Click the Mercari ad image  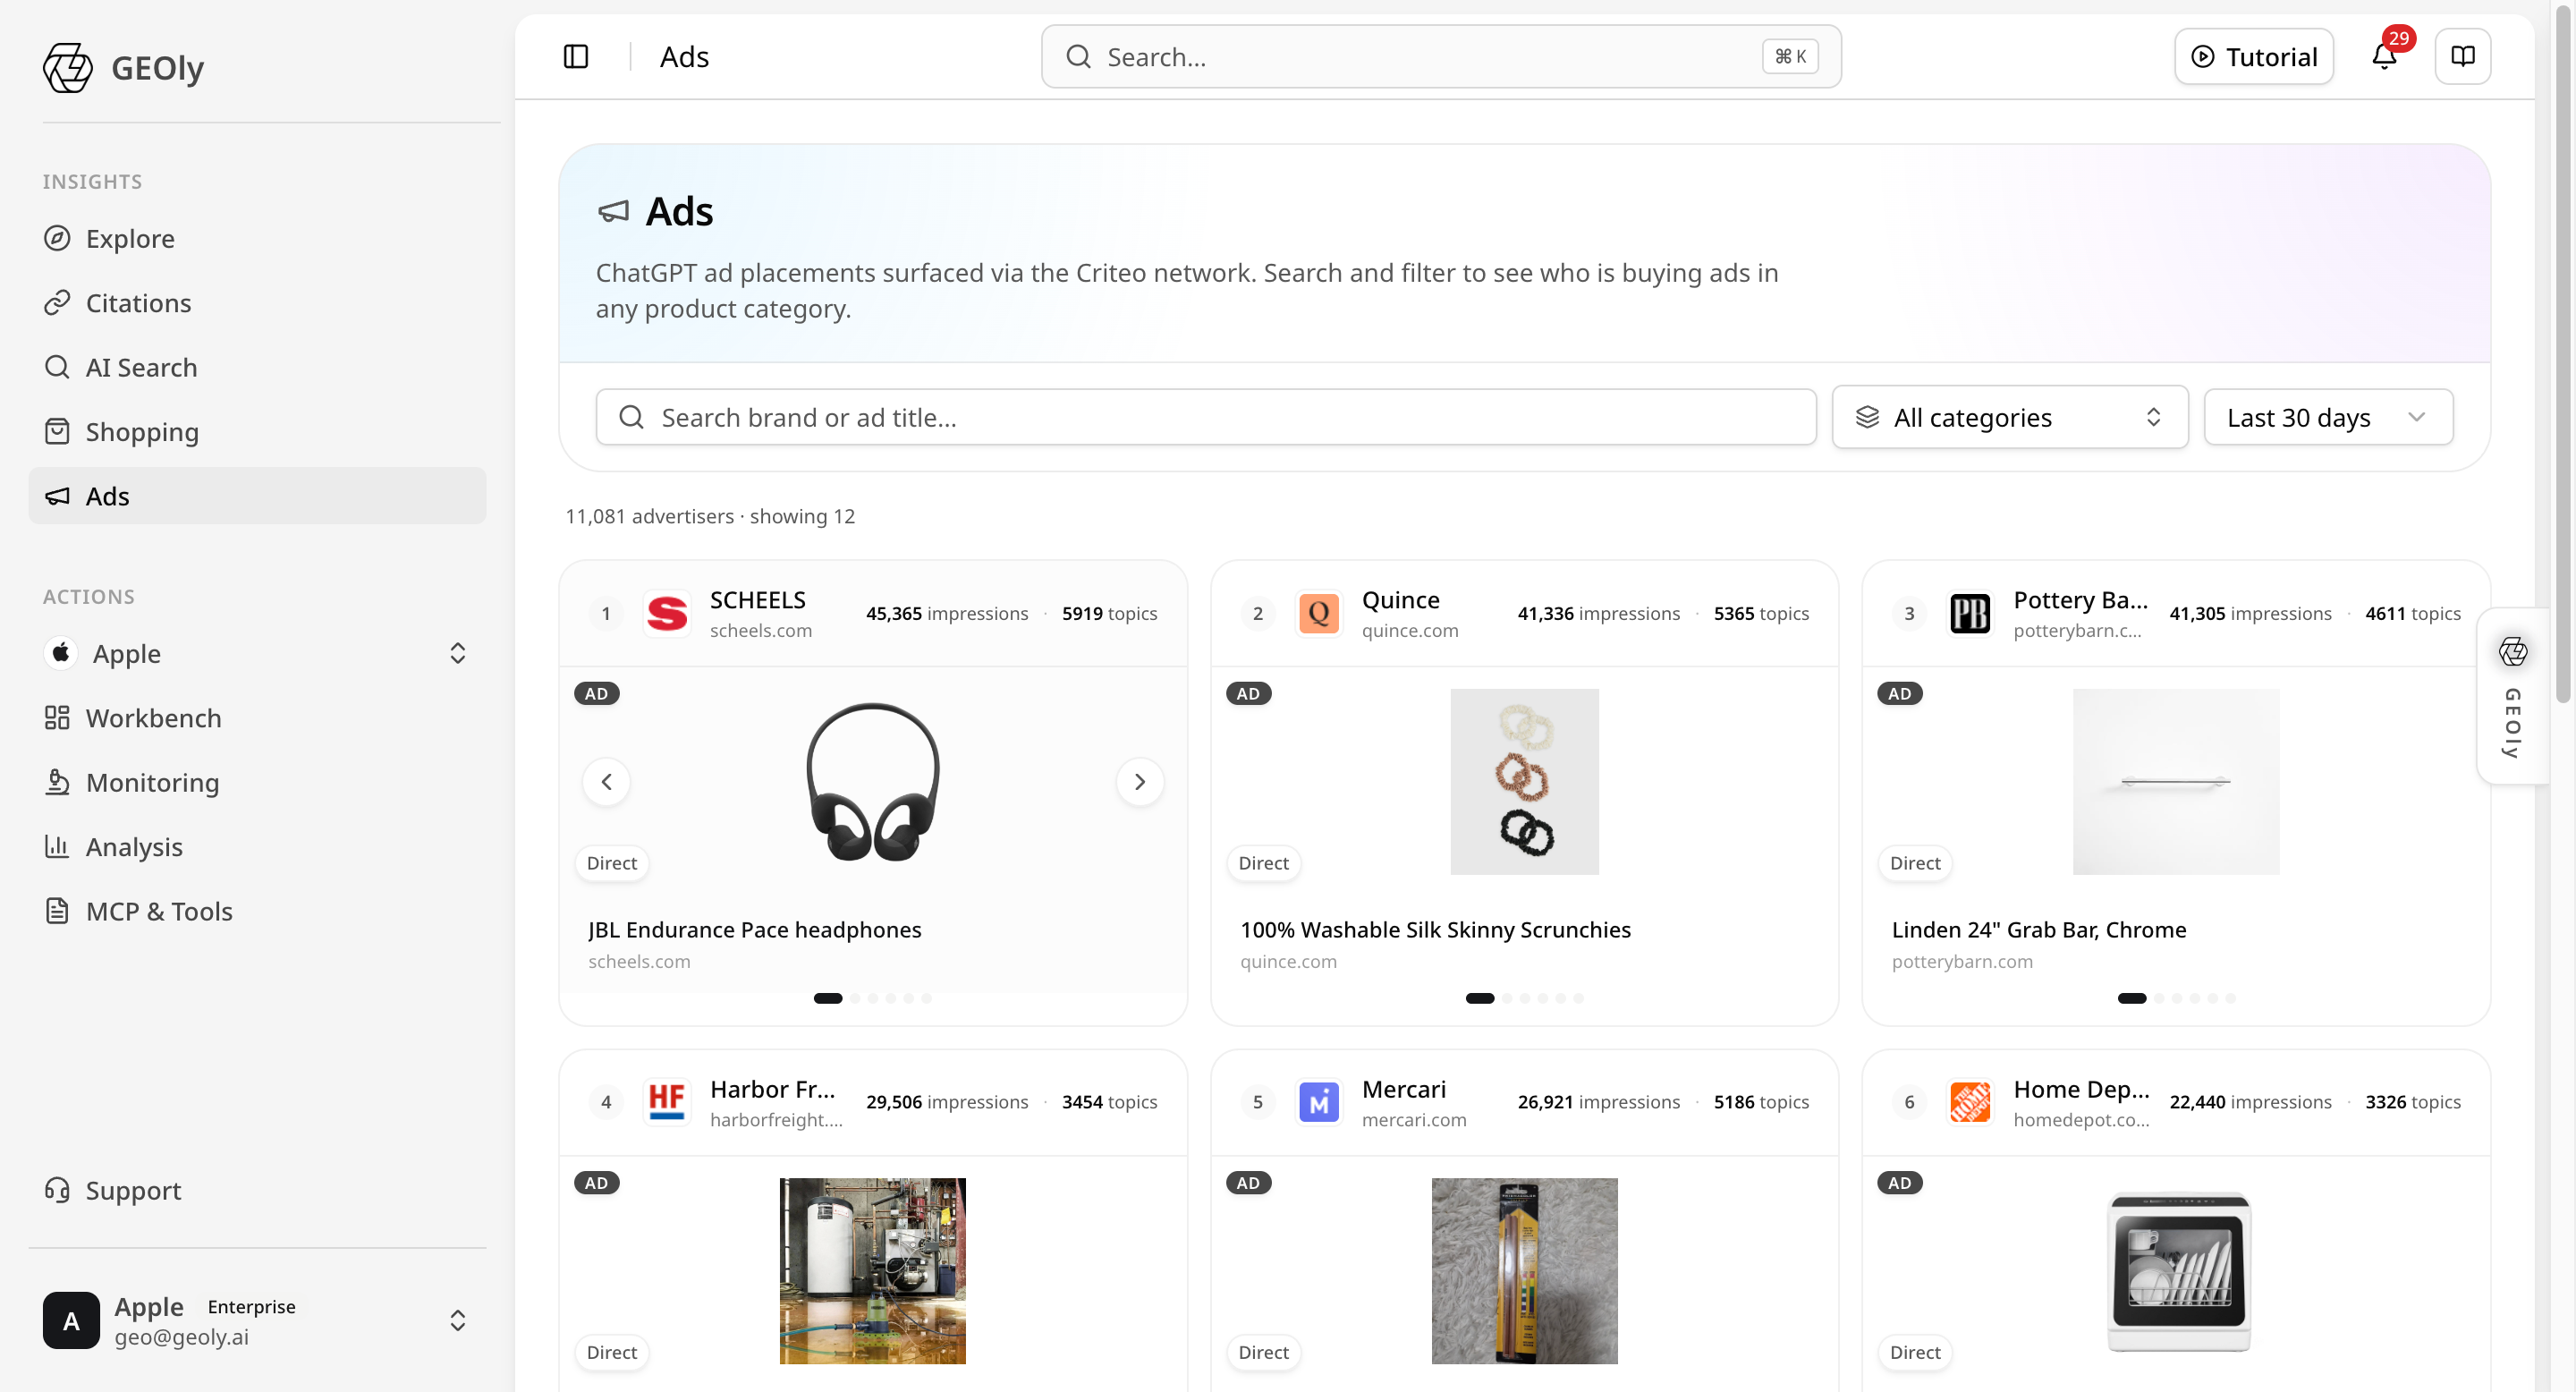click(x=1524, y=1271)
